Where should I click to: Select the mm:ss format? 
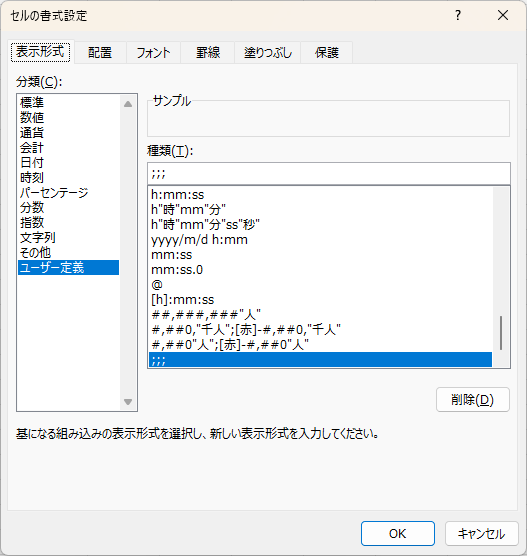pyautogui.click(x=321, y=255)
